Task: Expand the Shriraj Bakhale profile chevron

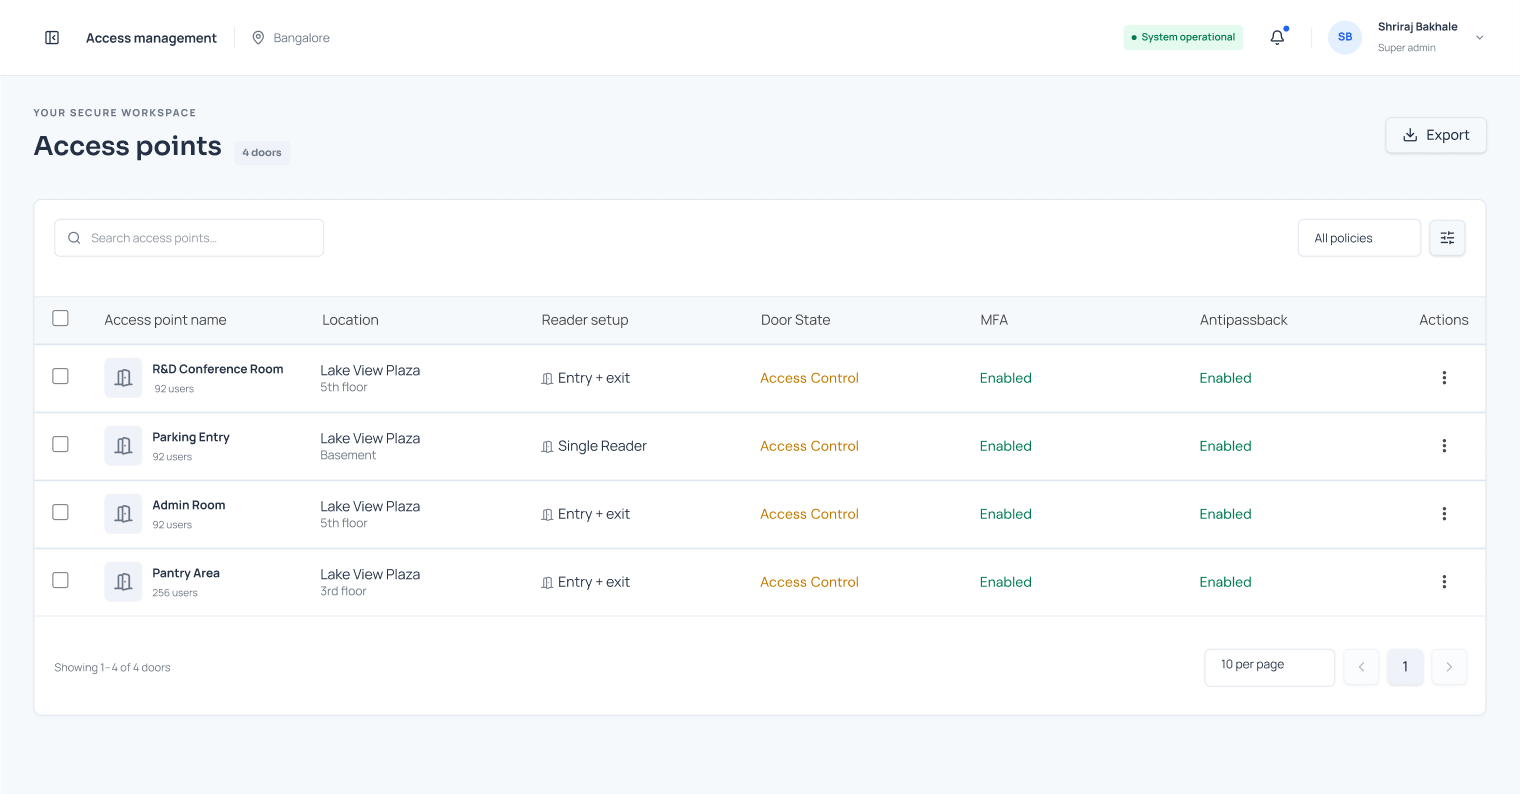Action: click(1480, 38)
